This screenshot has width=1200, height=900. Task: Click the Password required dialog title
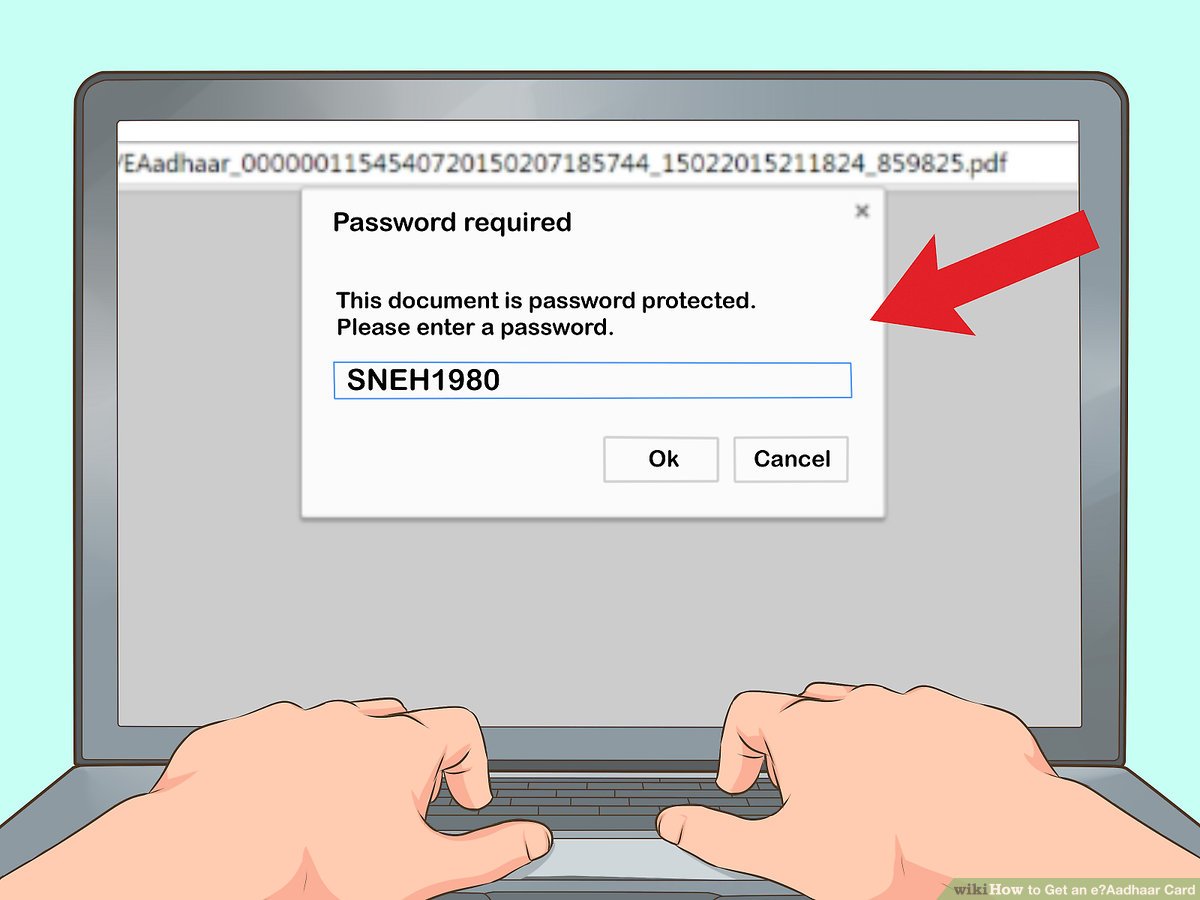[452, 222]
